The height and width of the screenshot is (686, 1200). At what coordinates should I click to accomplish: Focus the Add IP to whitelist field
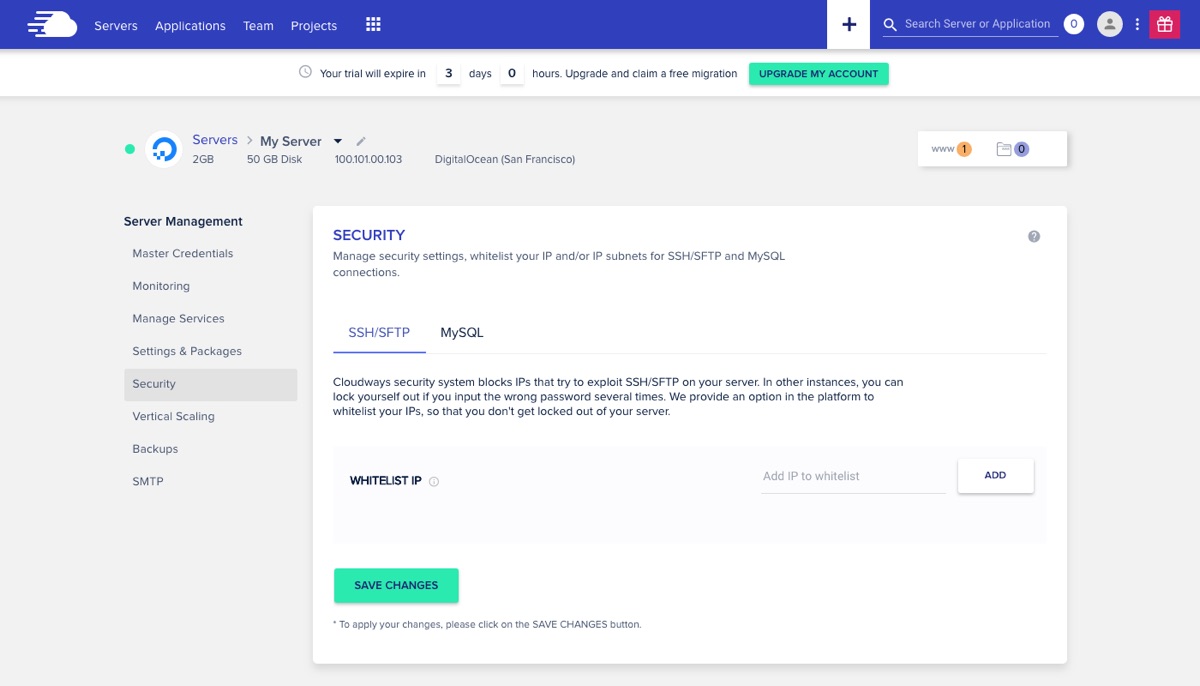[x=853, y=476]
